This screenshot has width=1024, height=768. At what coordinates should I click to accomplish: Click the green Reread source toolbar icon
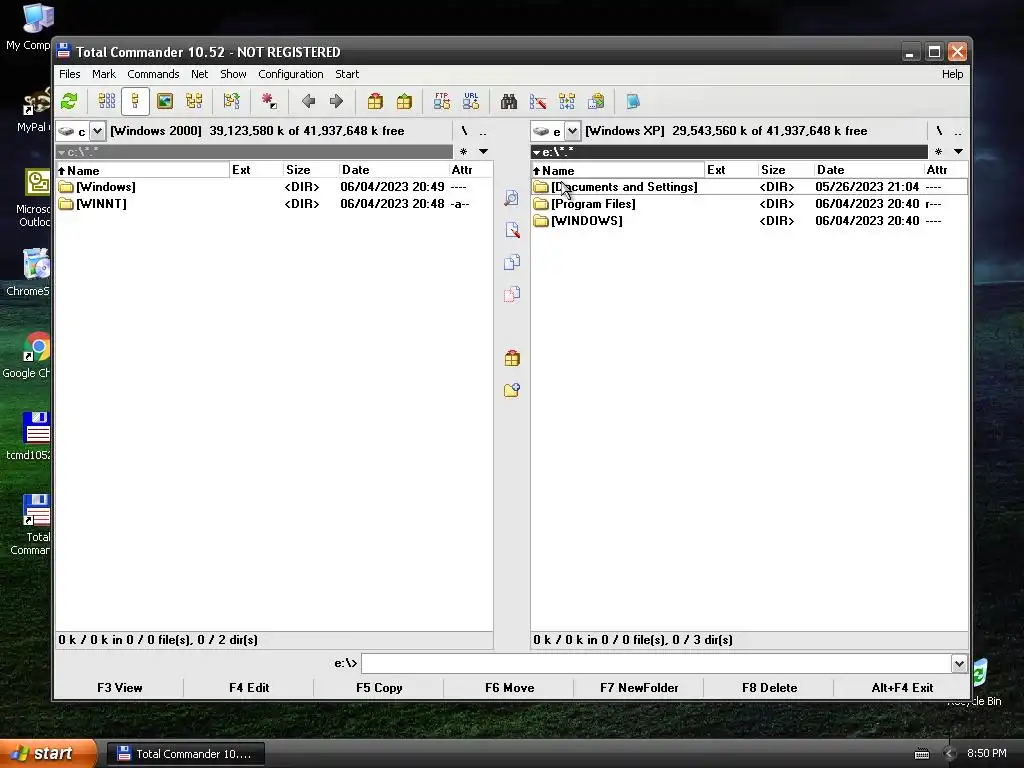click(x=69, y=101)
